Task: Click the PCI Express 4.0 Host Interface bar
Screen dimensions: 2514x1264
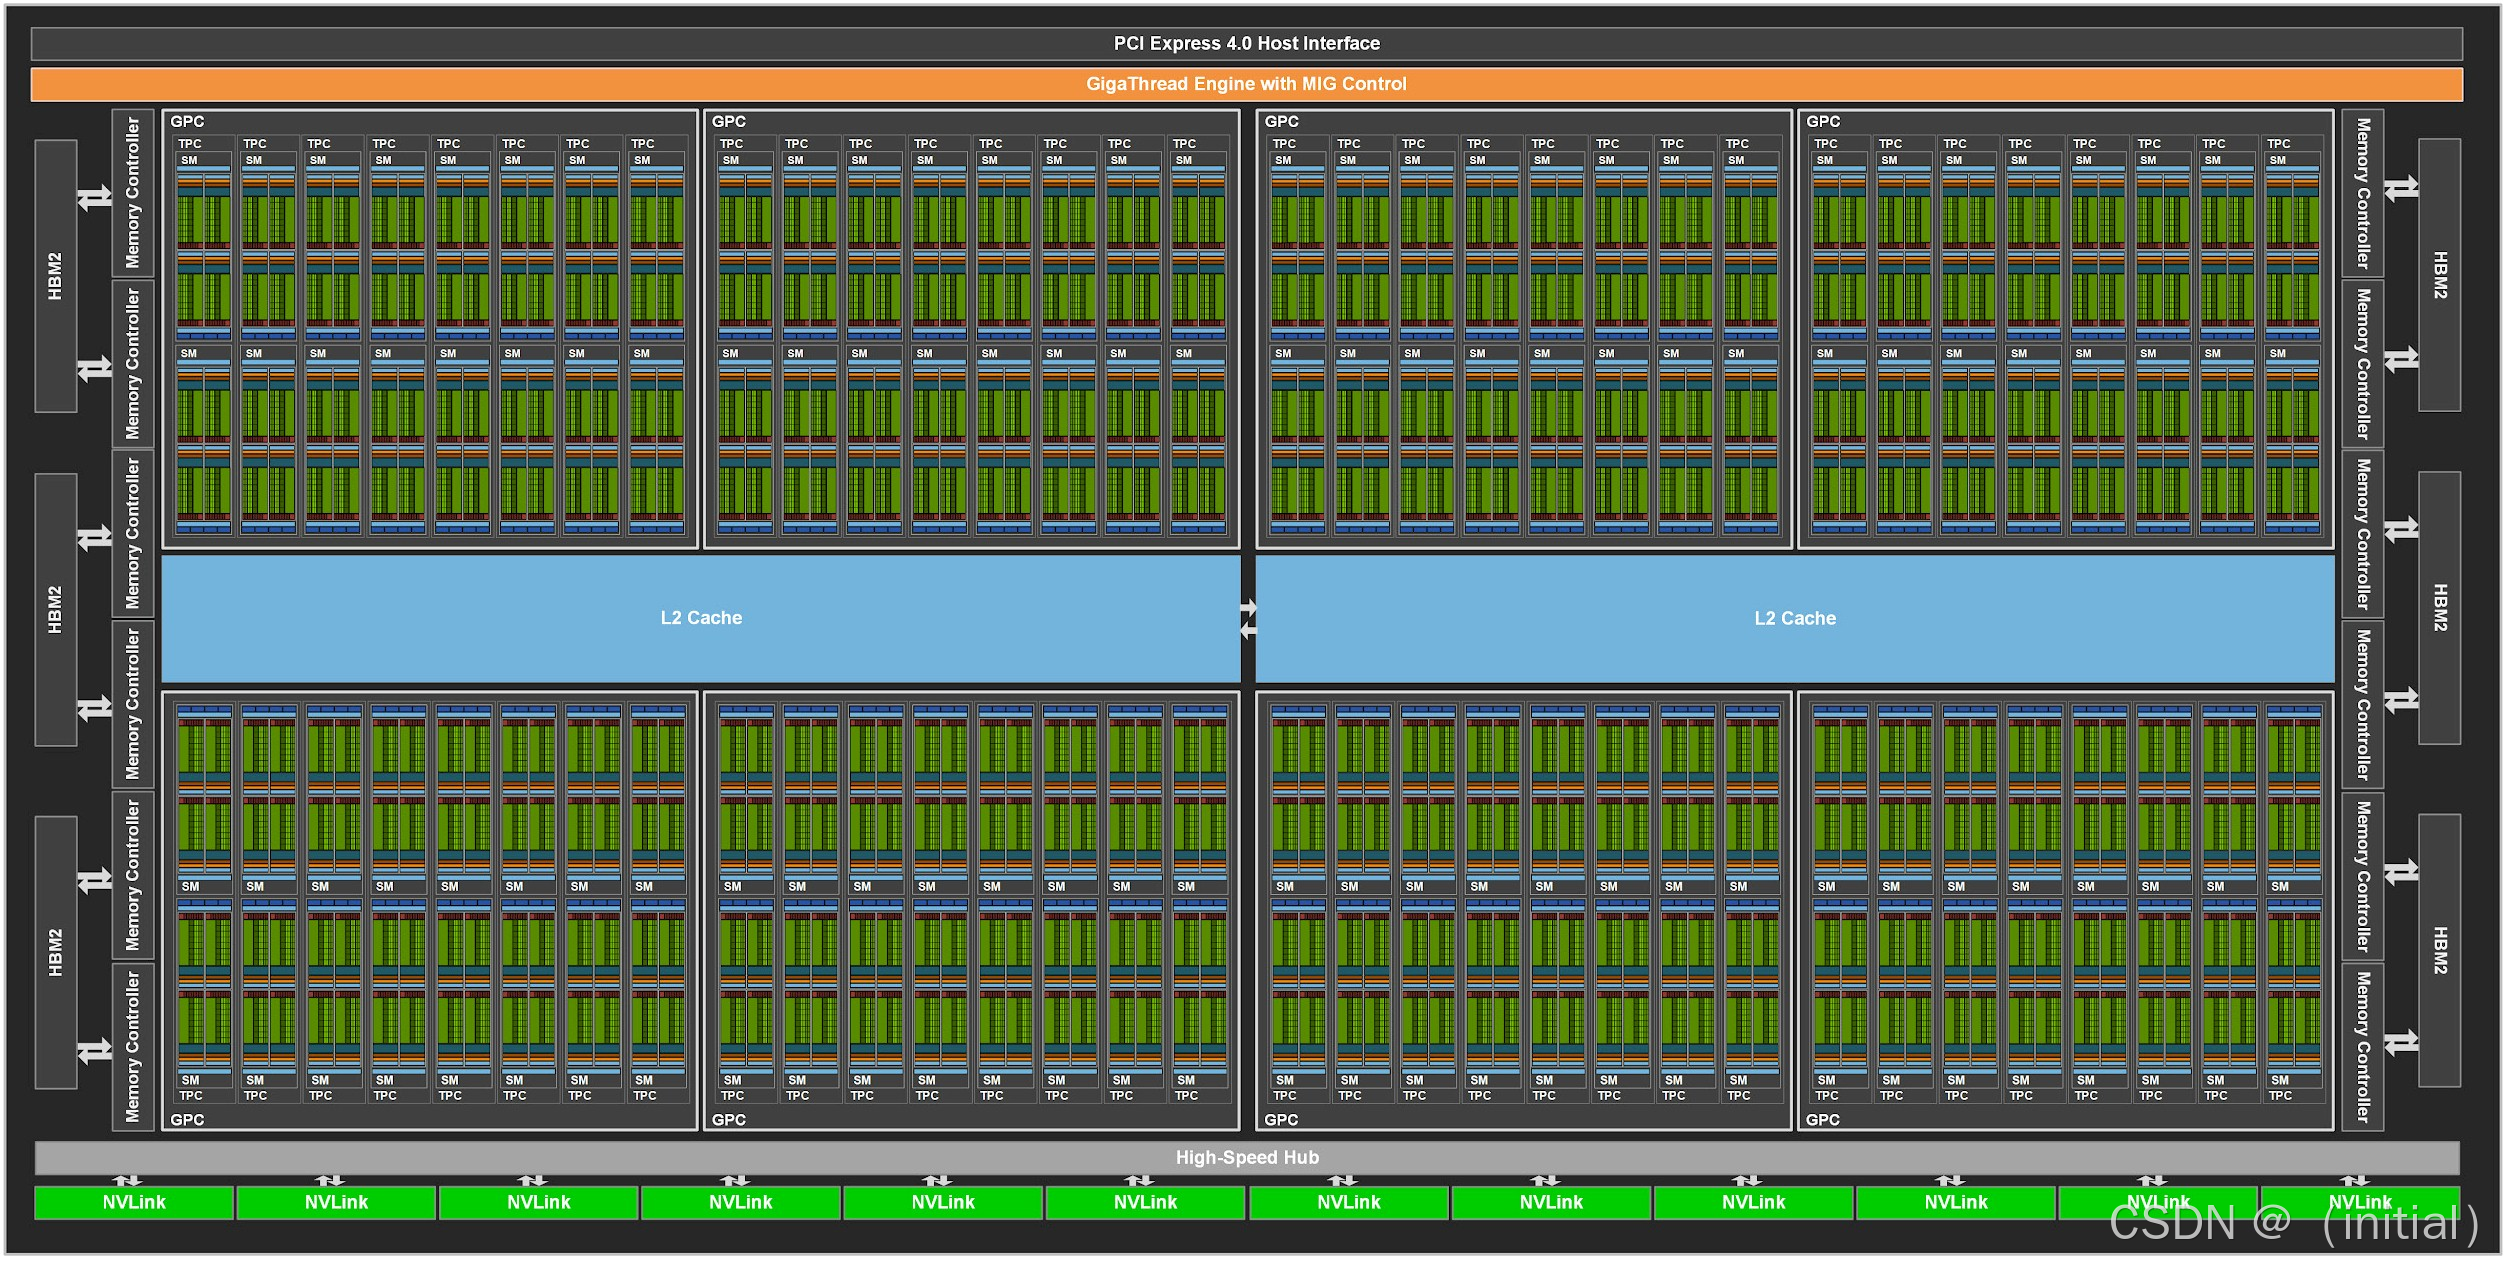Action: (x=1246, y=43)
